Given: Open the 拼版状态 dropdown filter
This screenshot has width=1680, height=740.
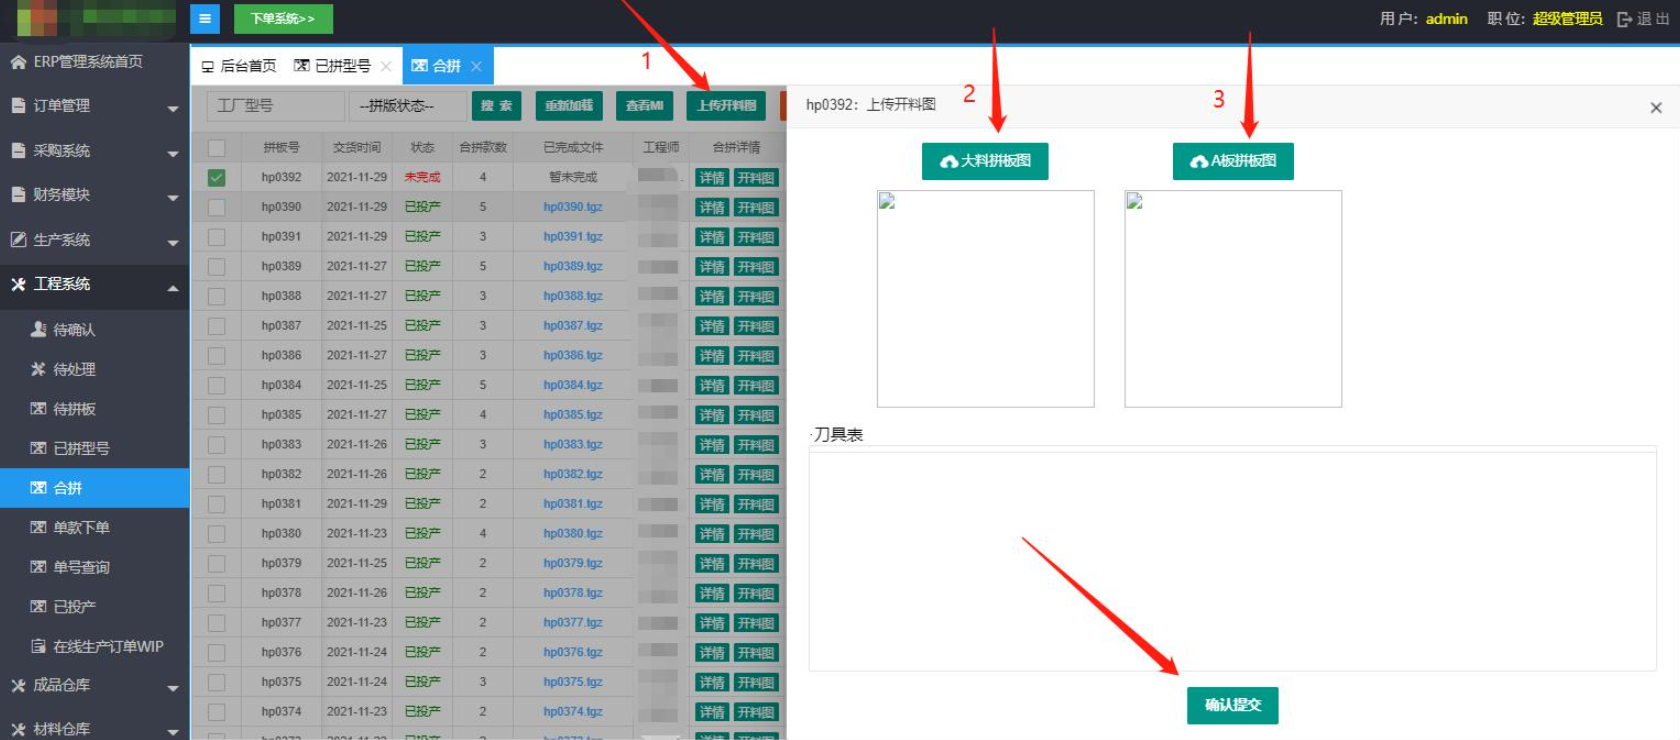Looking at the screenshot, I should tap(407, 105).
